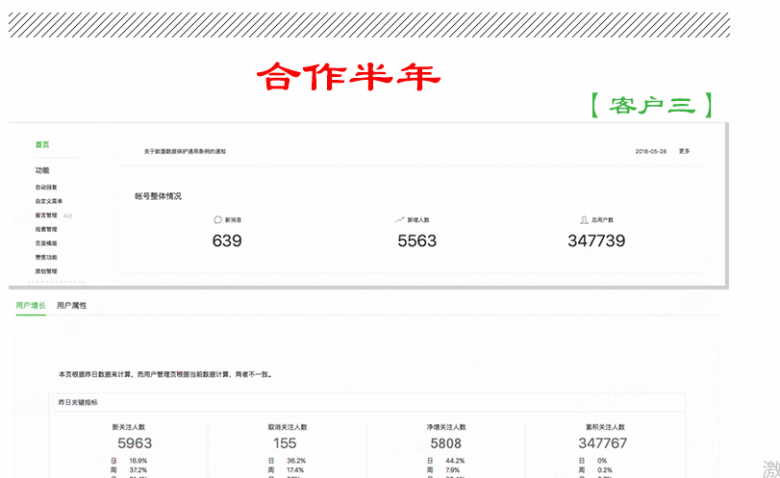Click the 639 new messages count
This screenshot has height=478, width=780.
click(227, 241)
